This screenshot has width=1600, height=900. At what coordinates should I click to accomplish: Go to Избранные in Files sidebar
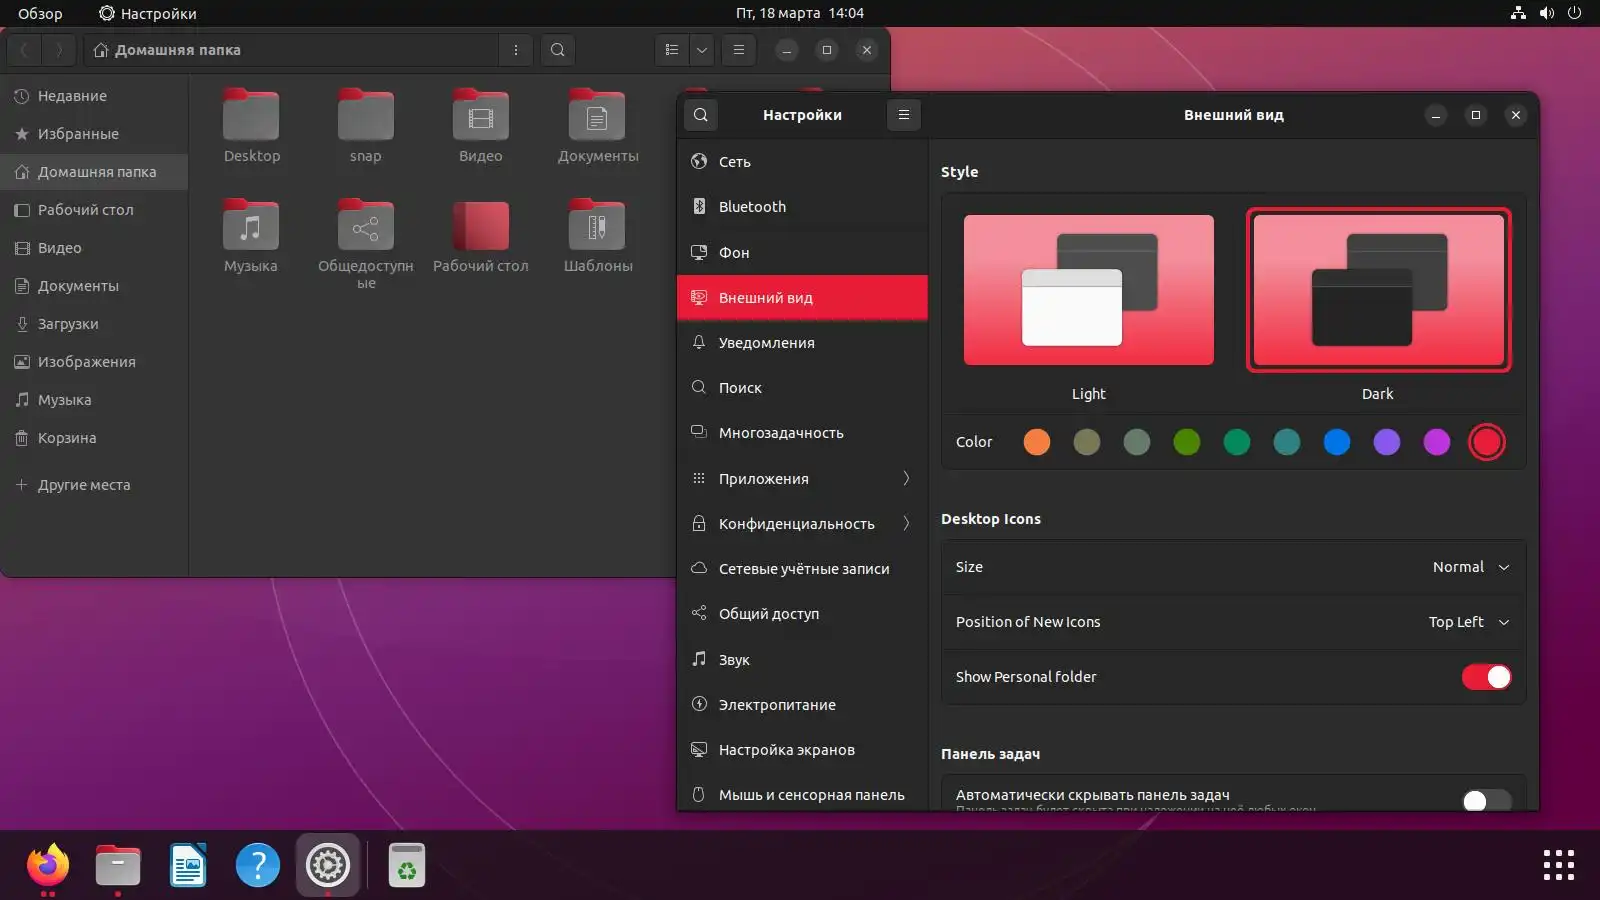pyautogui.click(x=94, y=134)
